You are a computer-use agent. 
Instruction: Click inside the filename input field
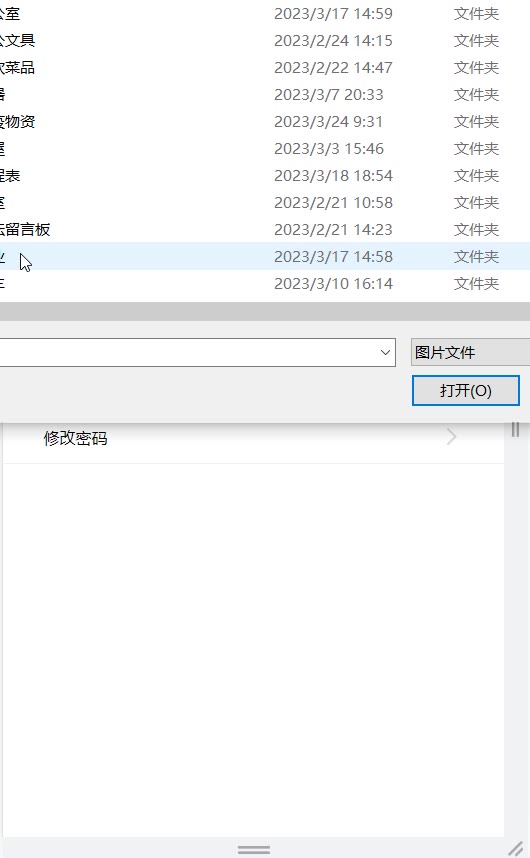tap(188, 352)
